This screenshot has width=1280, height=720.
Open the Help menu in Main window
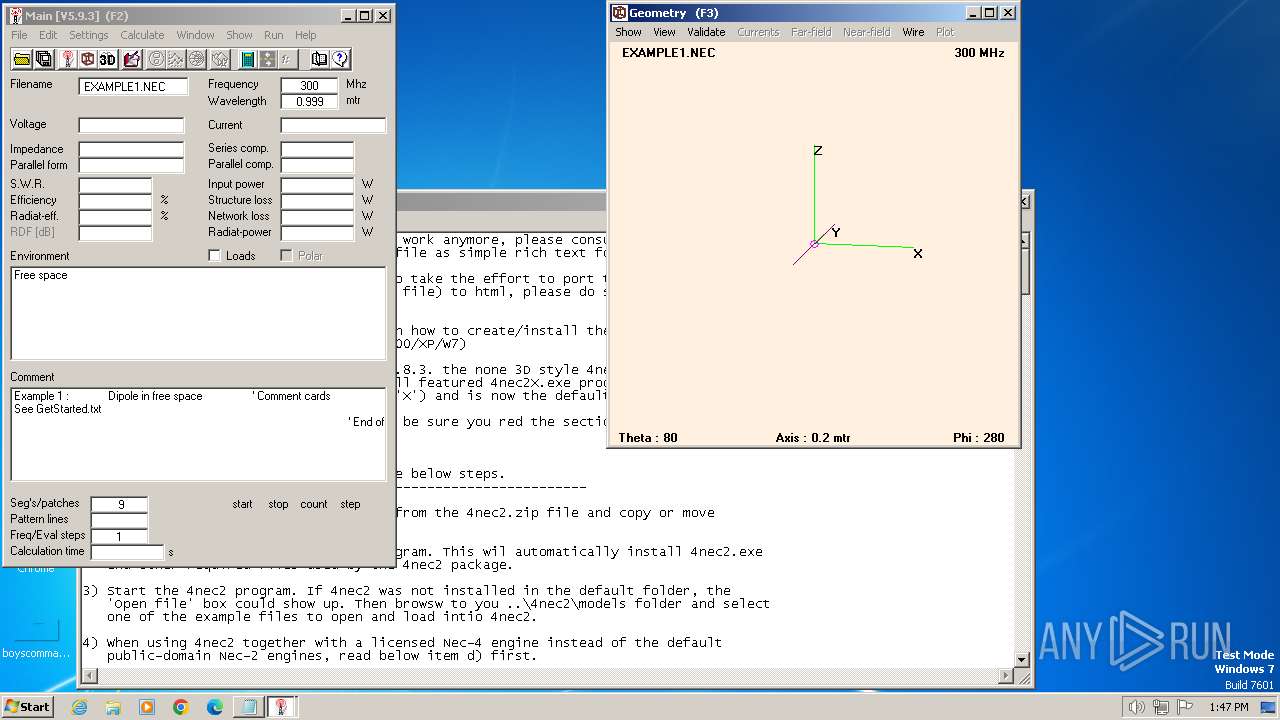pos(305,35)
